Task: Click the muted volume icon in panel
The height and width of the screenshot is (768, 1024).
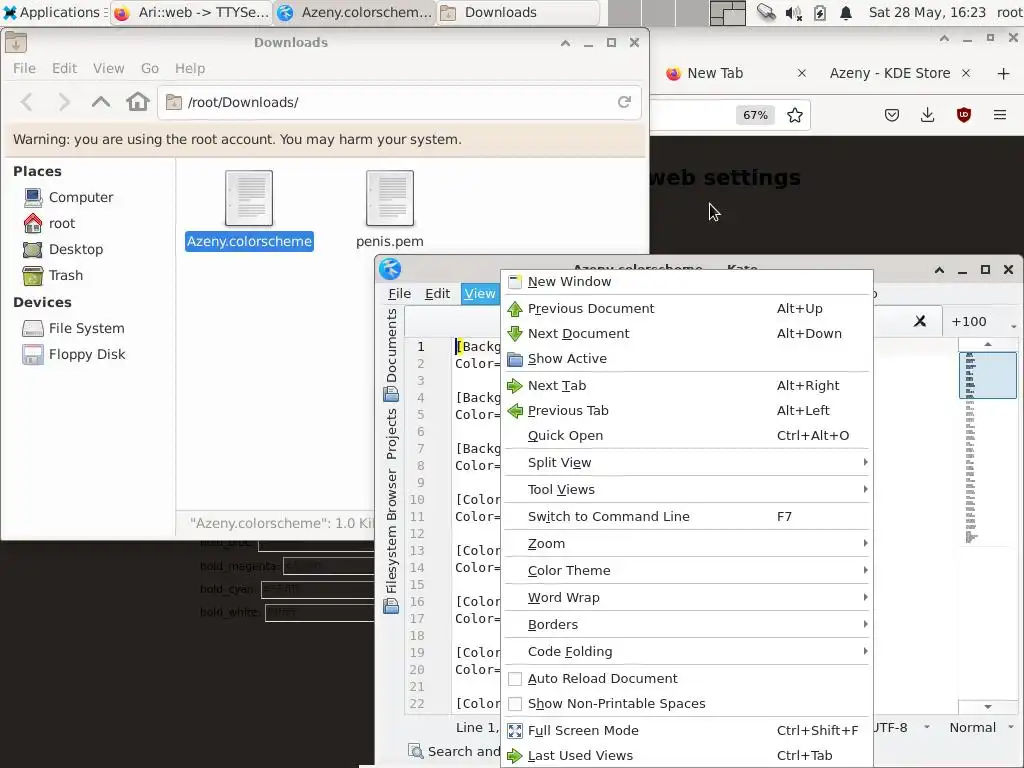Action: (793, 13)
